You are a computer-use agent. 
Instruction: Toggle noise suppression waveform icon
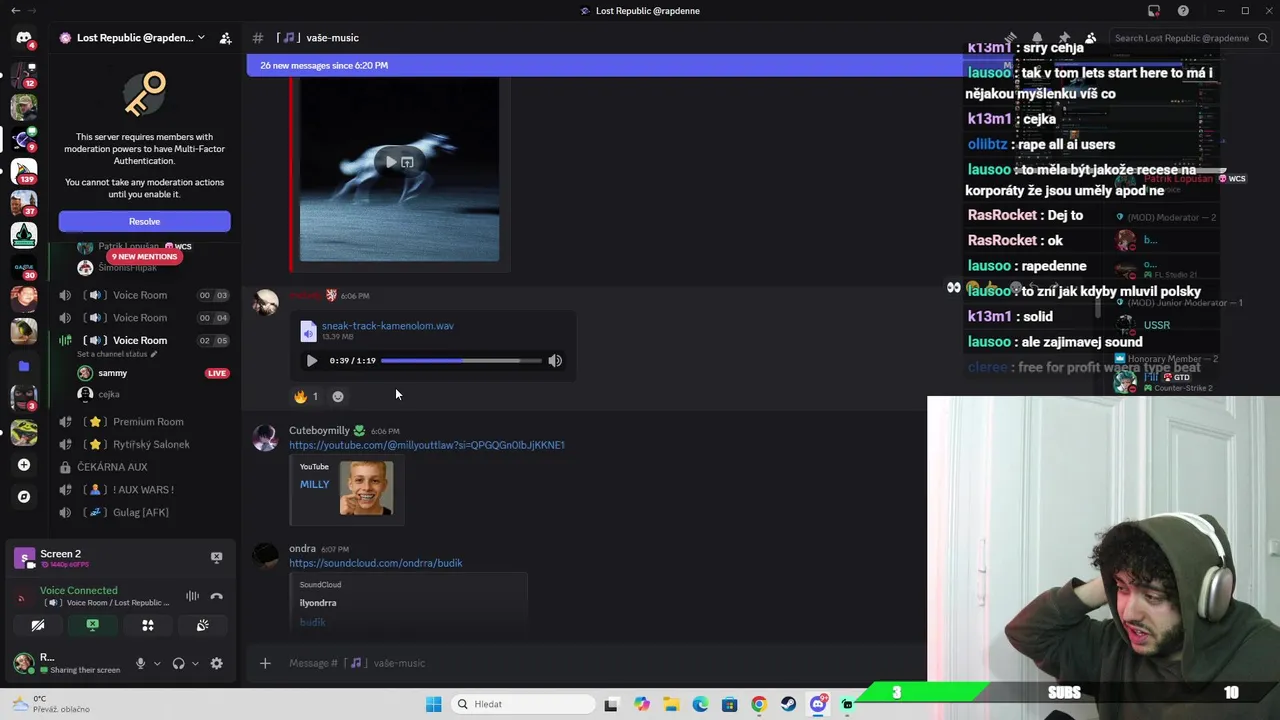(192, 596)
